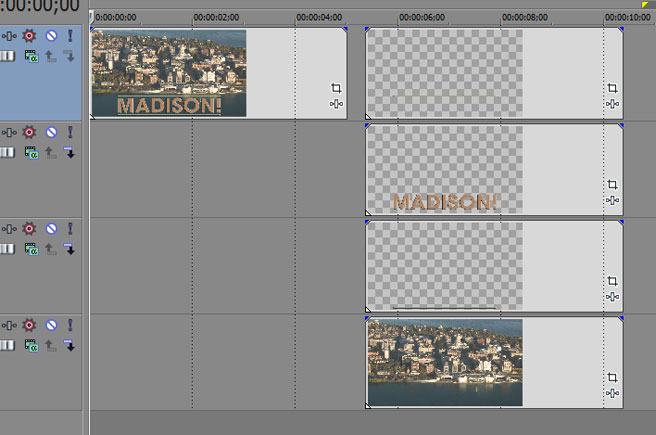Click ruler at 00:00:04:00
The height and width of the screenshot is (435, 656).
tap(319, 18)
